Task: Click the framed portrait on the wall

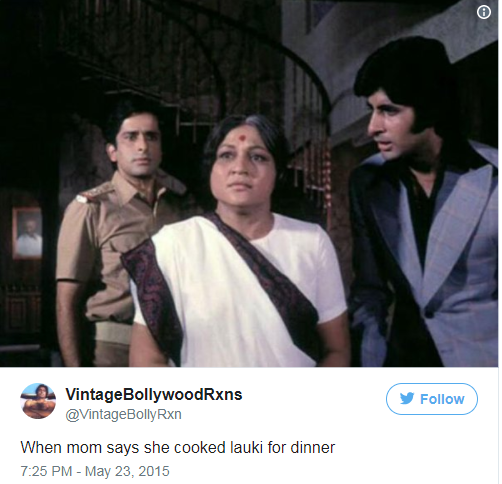Action: pyautogui.click(x=28, y=233)
